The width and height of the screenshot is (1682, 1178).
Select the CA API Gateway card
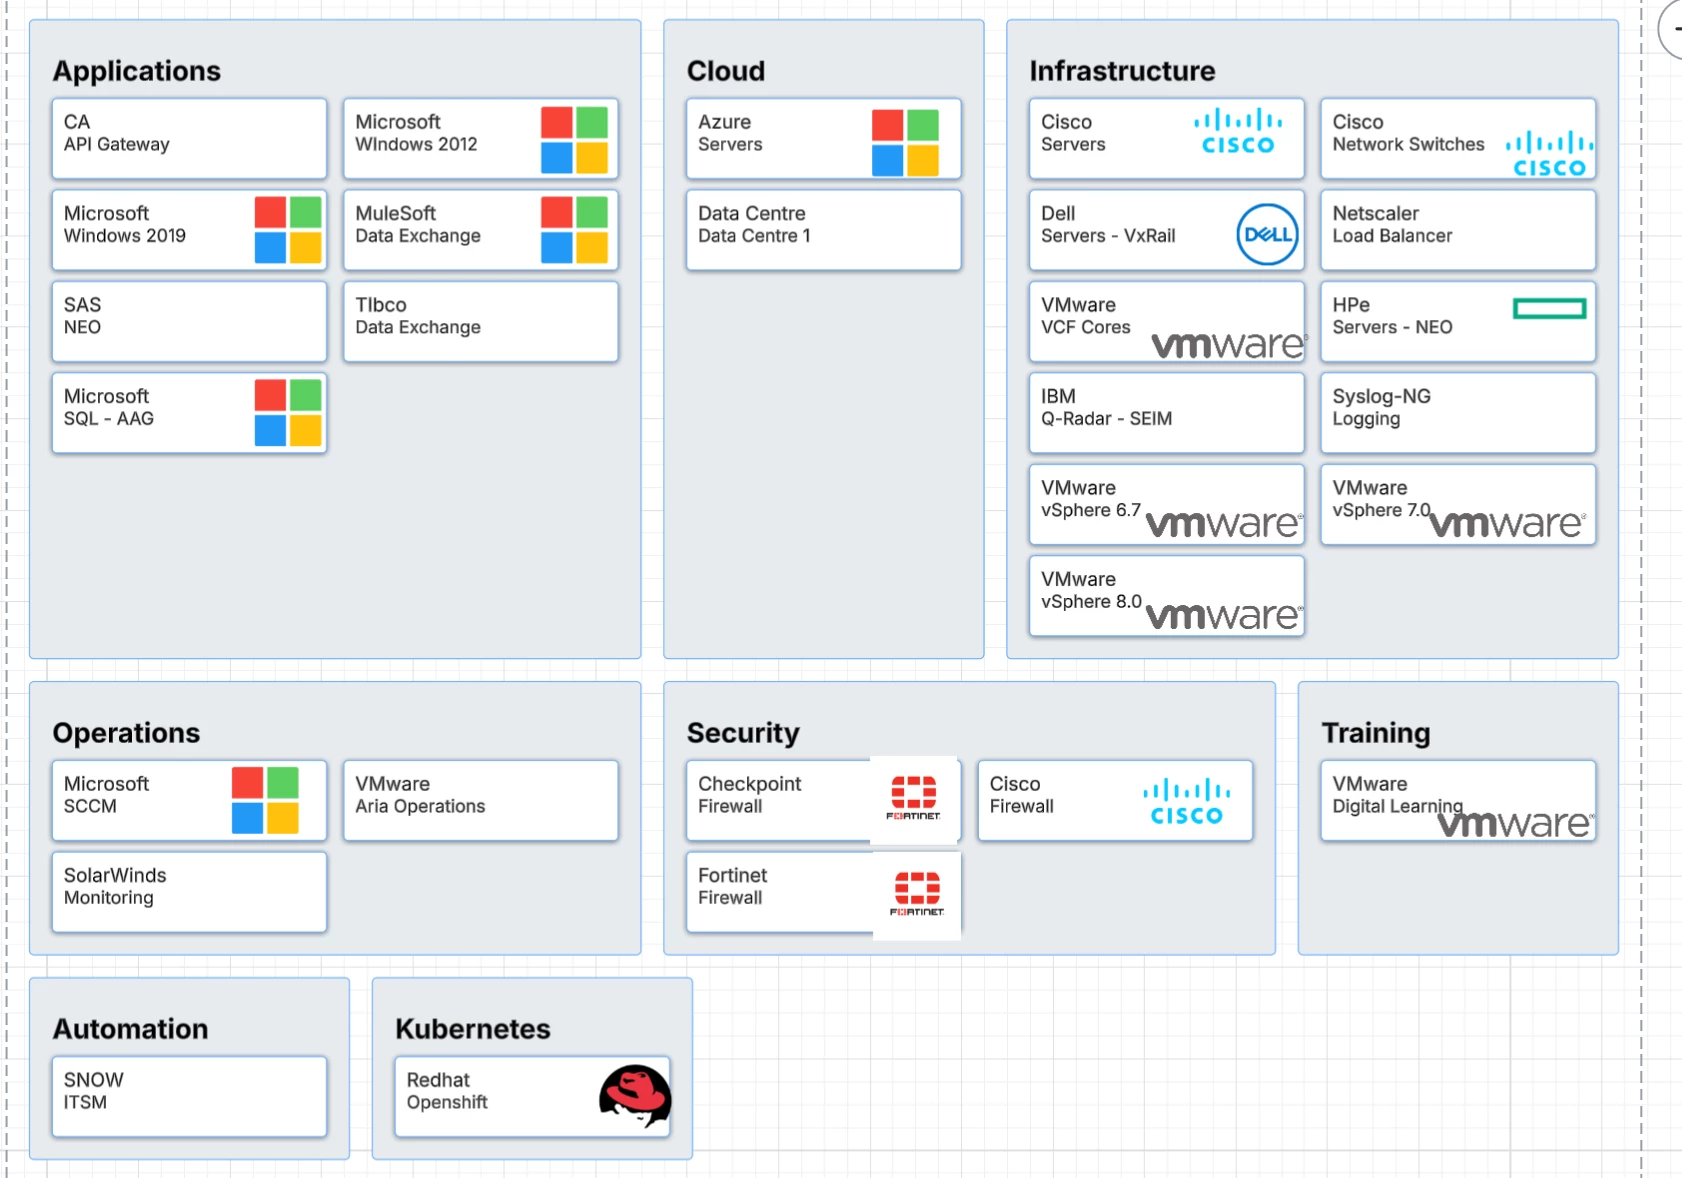click(x=189, y=138)
